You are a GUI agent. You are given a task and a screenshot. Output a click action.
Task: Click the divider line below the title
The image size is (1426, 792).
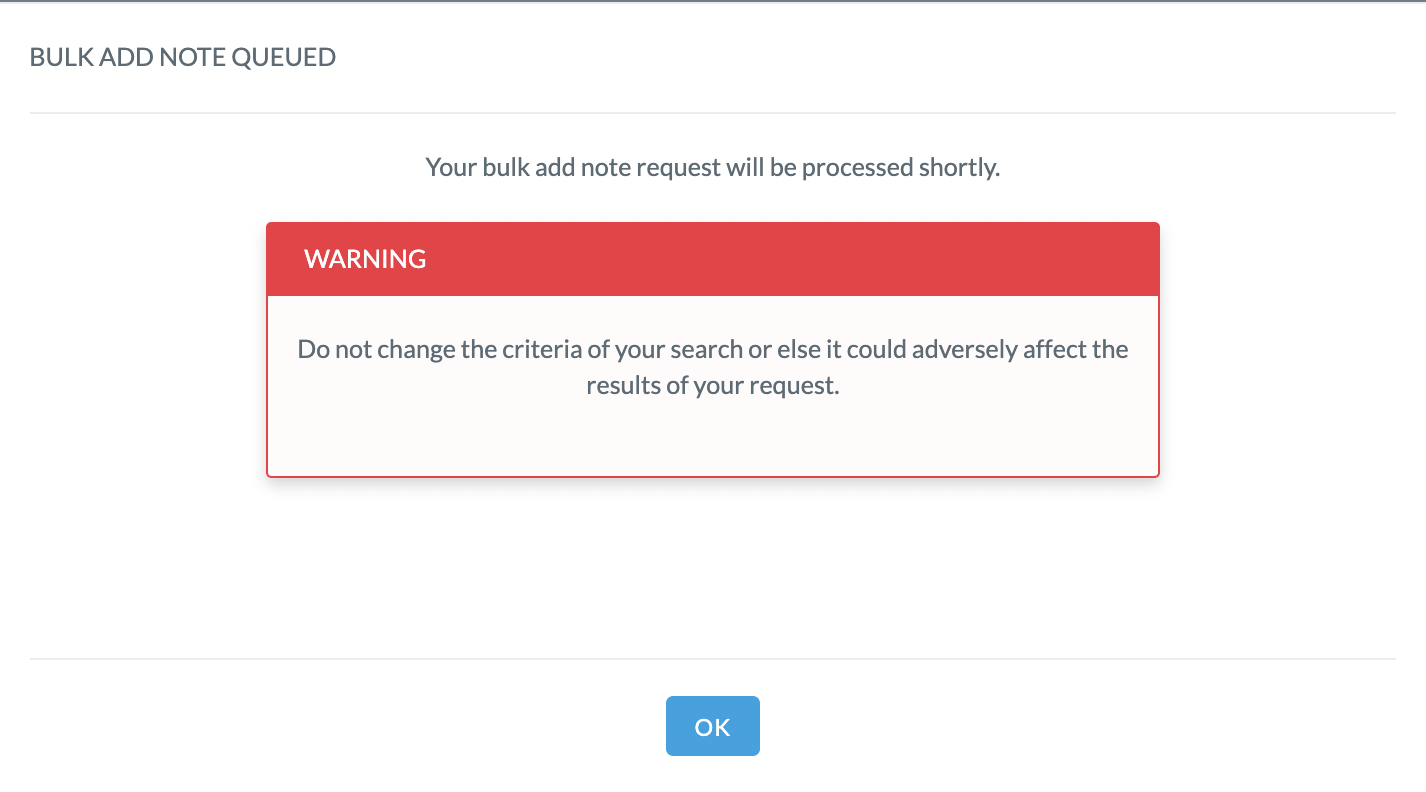point(713,113)
